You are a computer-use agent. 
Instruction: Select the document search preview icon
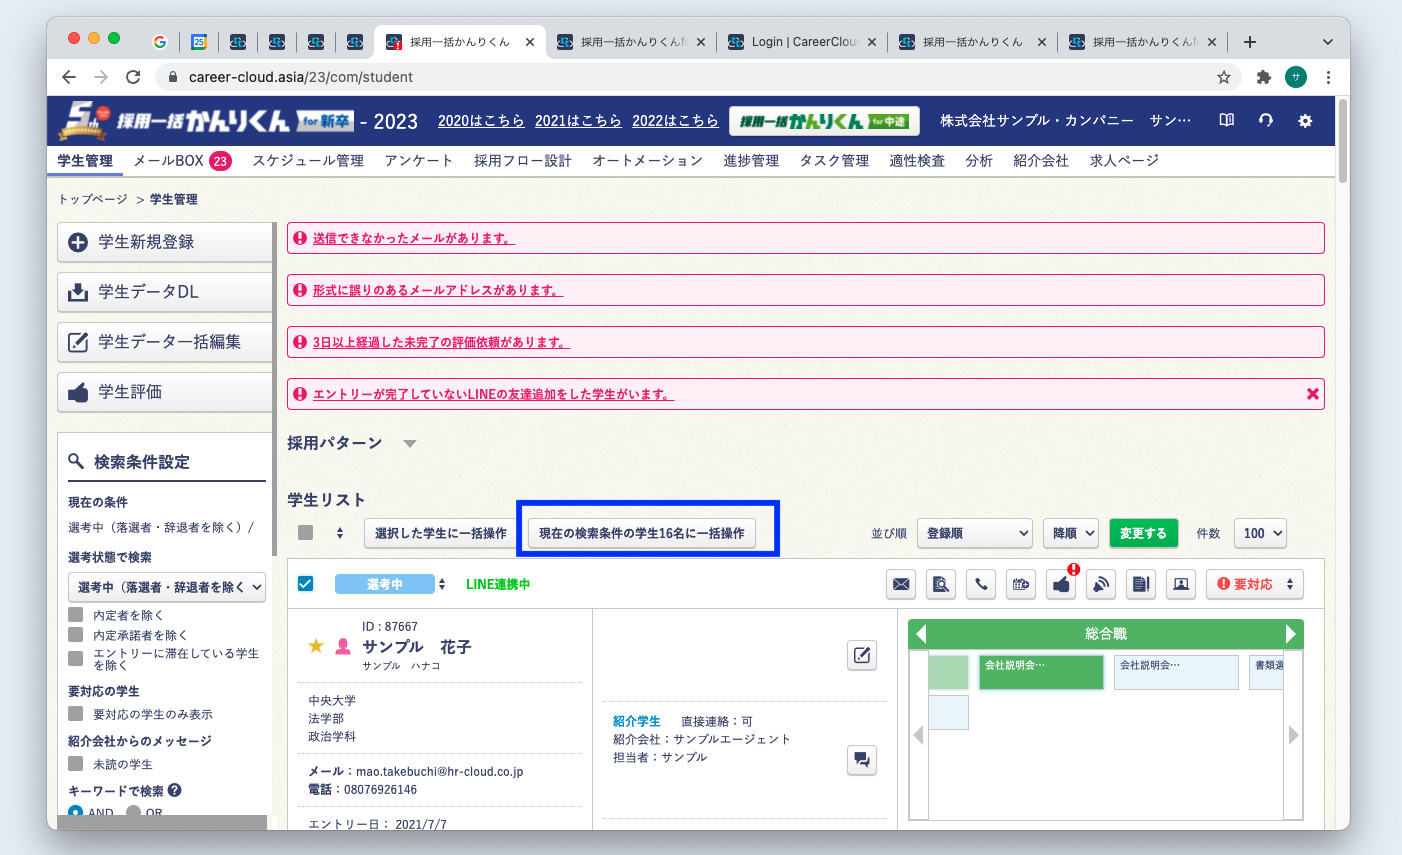click(940, 584)
